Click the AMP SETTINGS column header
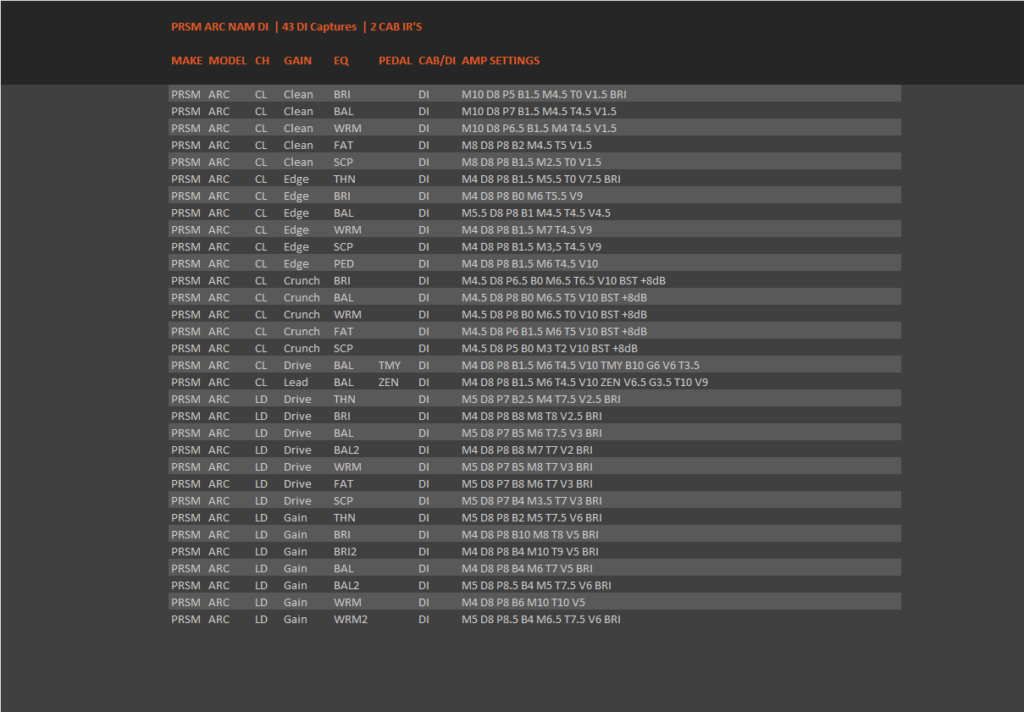 pos(500,61)
